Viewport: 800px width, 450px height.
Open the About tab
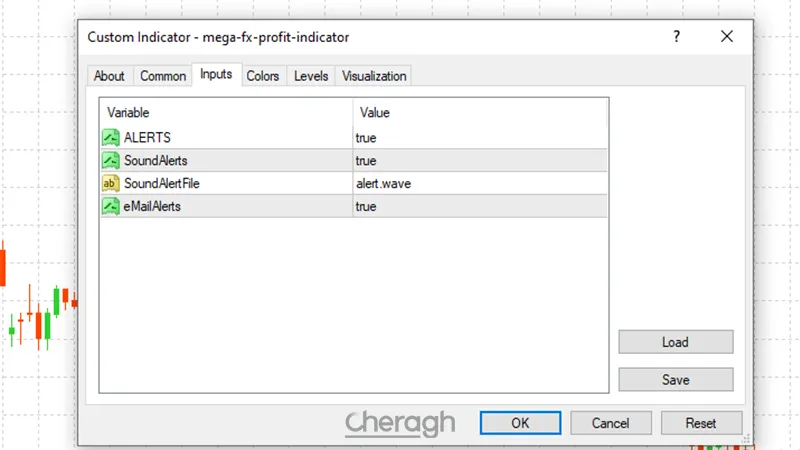pyautogui.click(x=109, y=76)
